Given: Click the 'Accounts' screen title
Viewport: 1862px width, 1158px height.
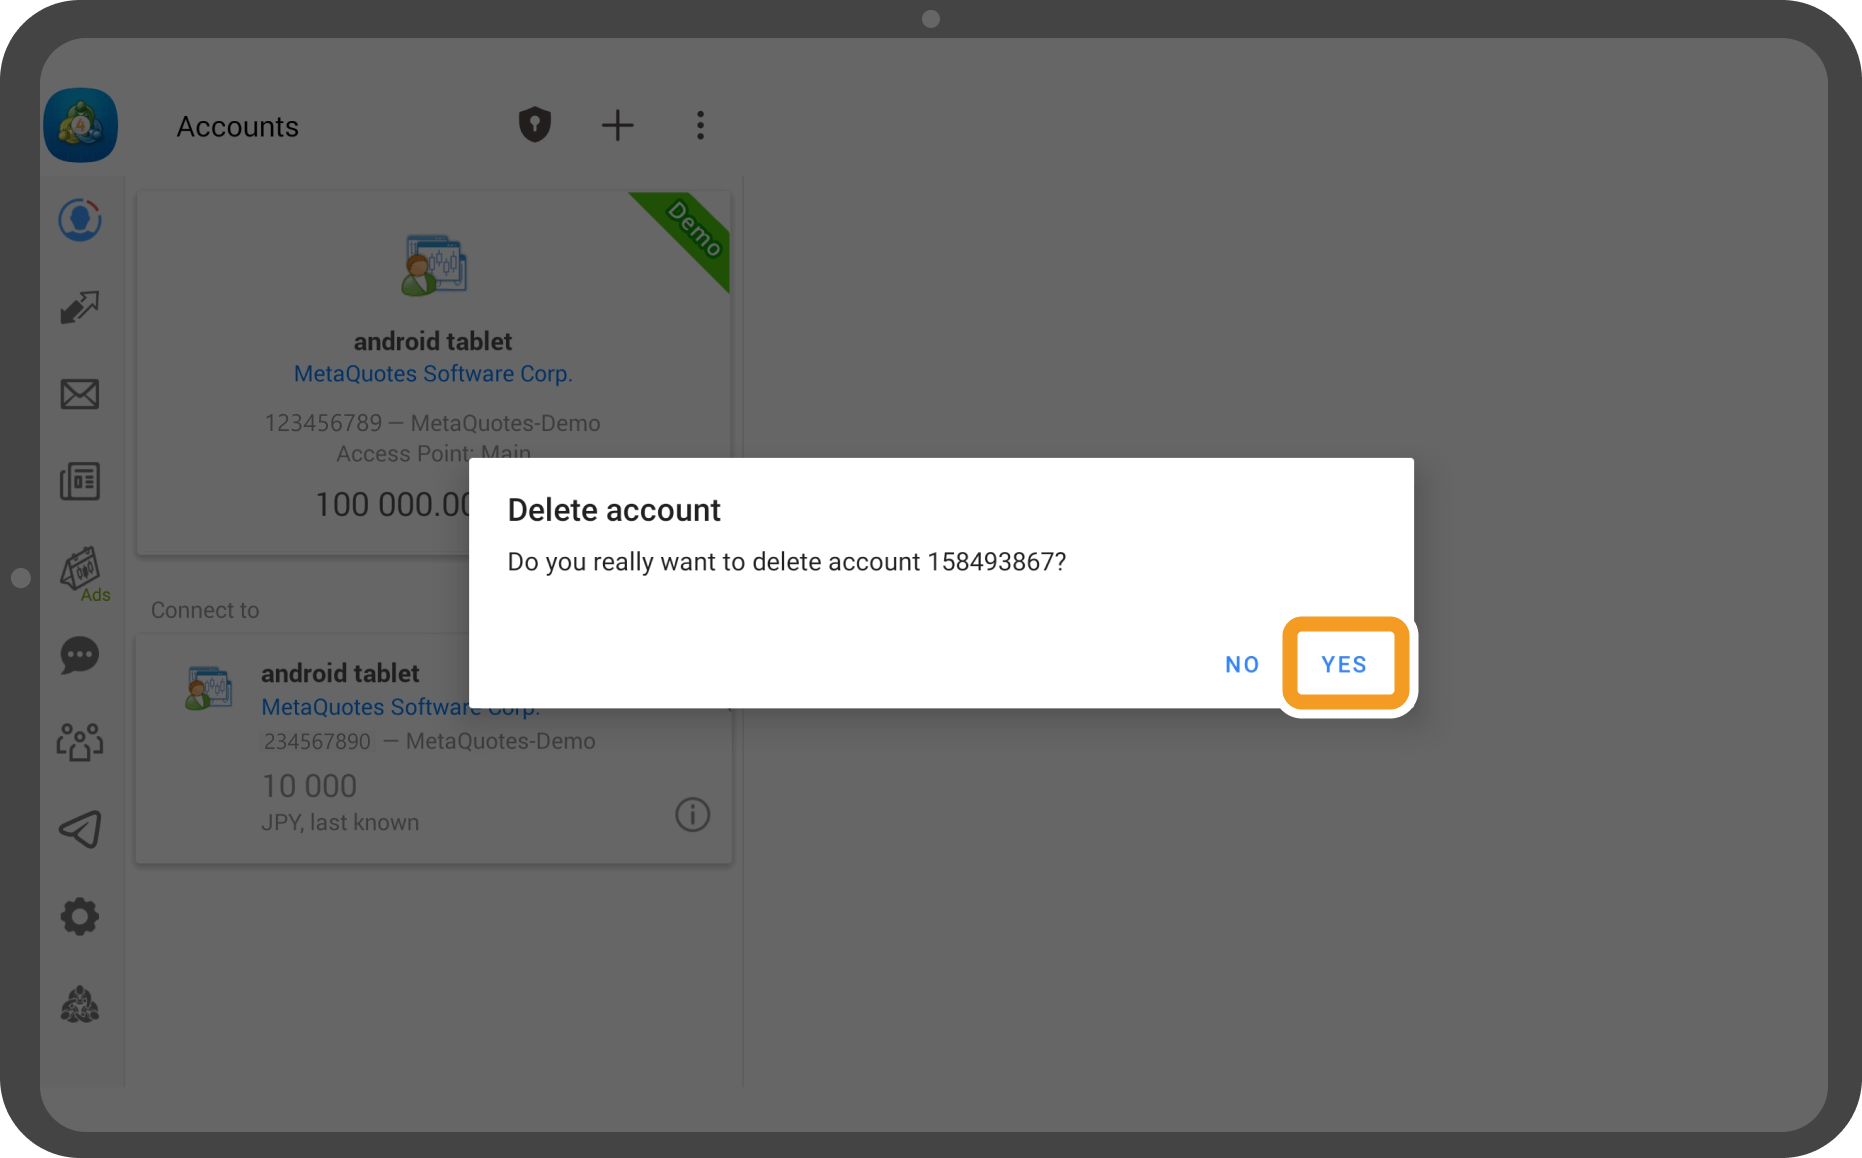Looking at the screenshot, I should pos(238,127).
